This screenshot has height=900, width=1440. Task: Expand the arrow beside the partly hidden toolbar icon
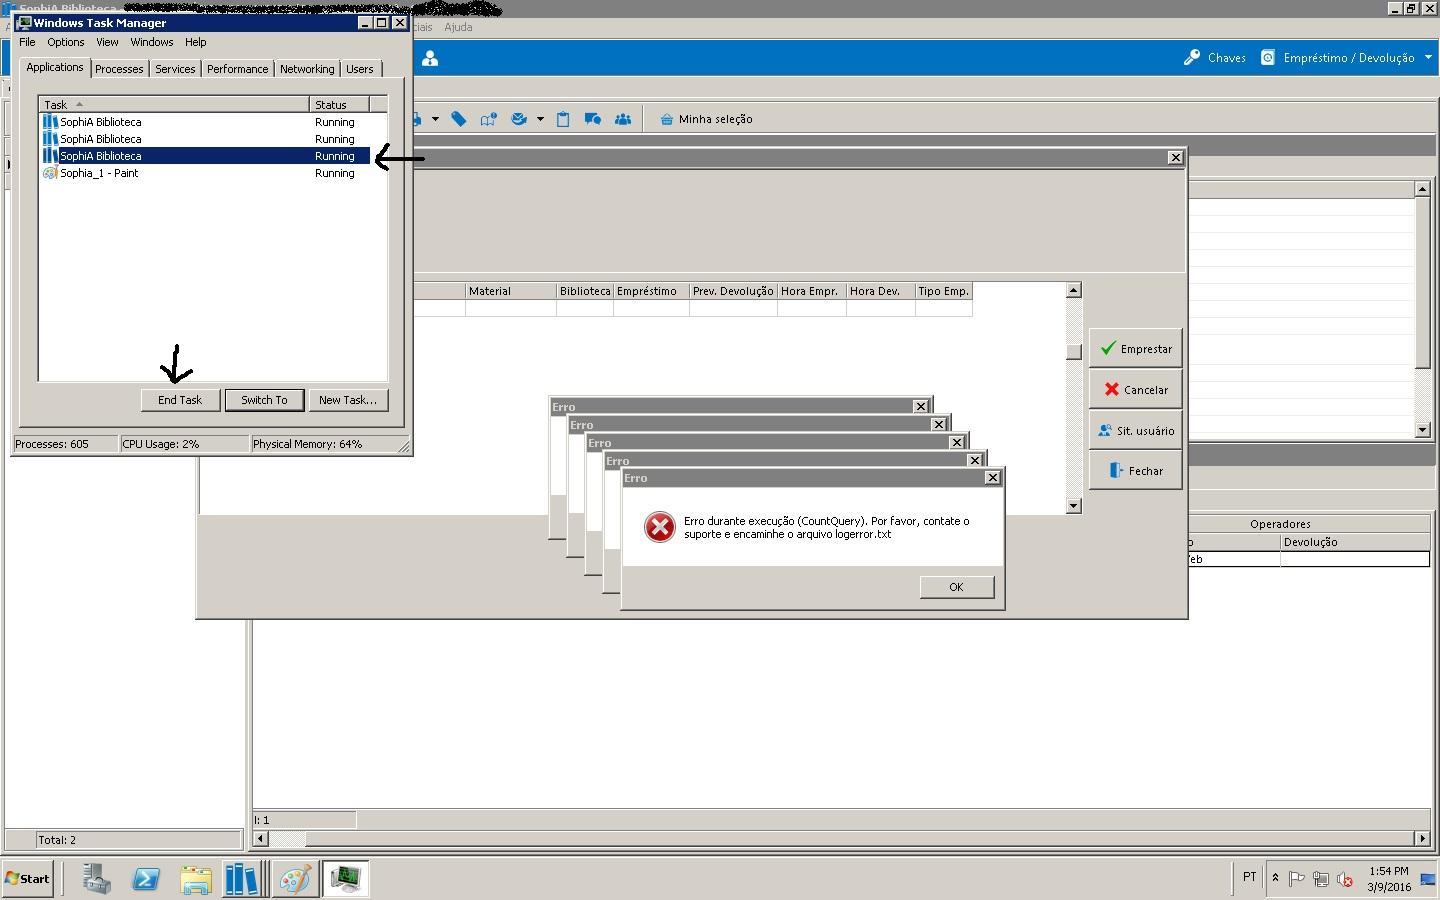tap(435, 119)
